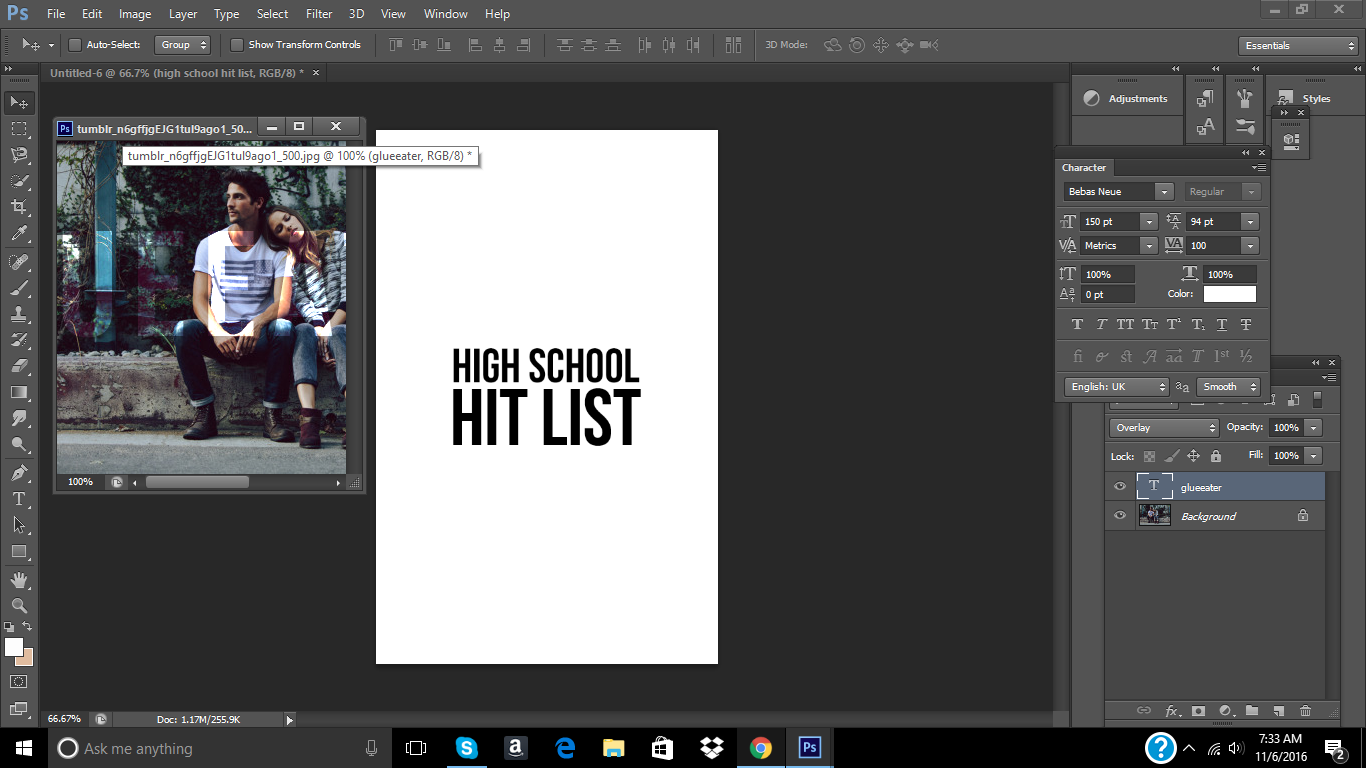1366x768 pixels.
Task: Open the 94 pt leading dropdown
Action: 1250,222
